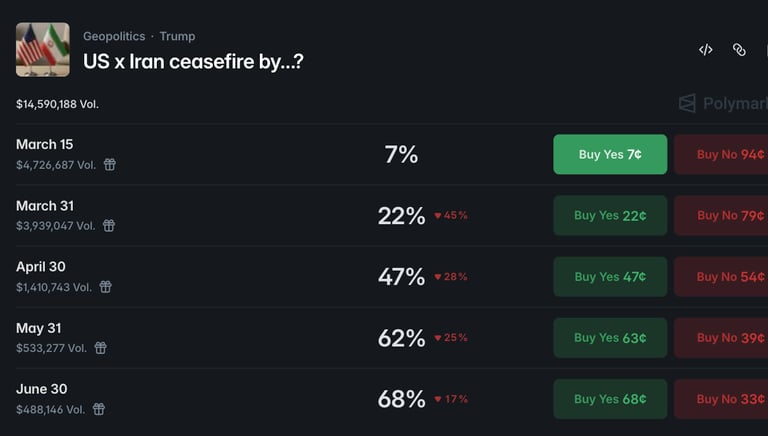Click the gift icon beside June 30 volume

[x=99, y=409]
